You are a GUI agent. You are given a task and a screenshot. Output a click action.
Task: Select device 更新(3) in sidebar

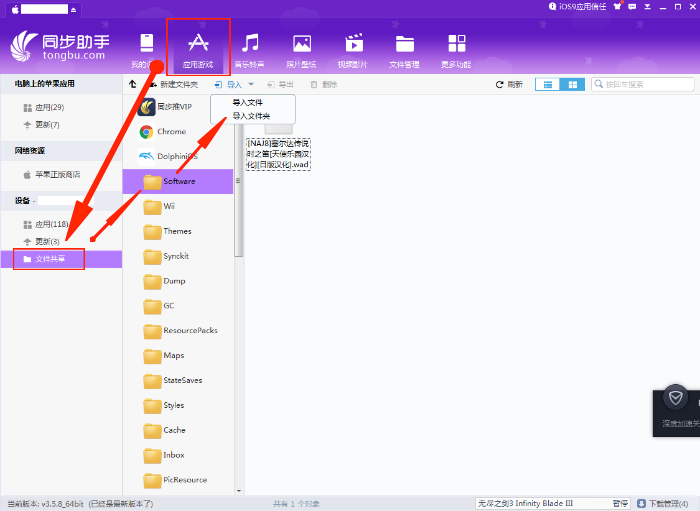click(42, 241)
